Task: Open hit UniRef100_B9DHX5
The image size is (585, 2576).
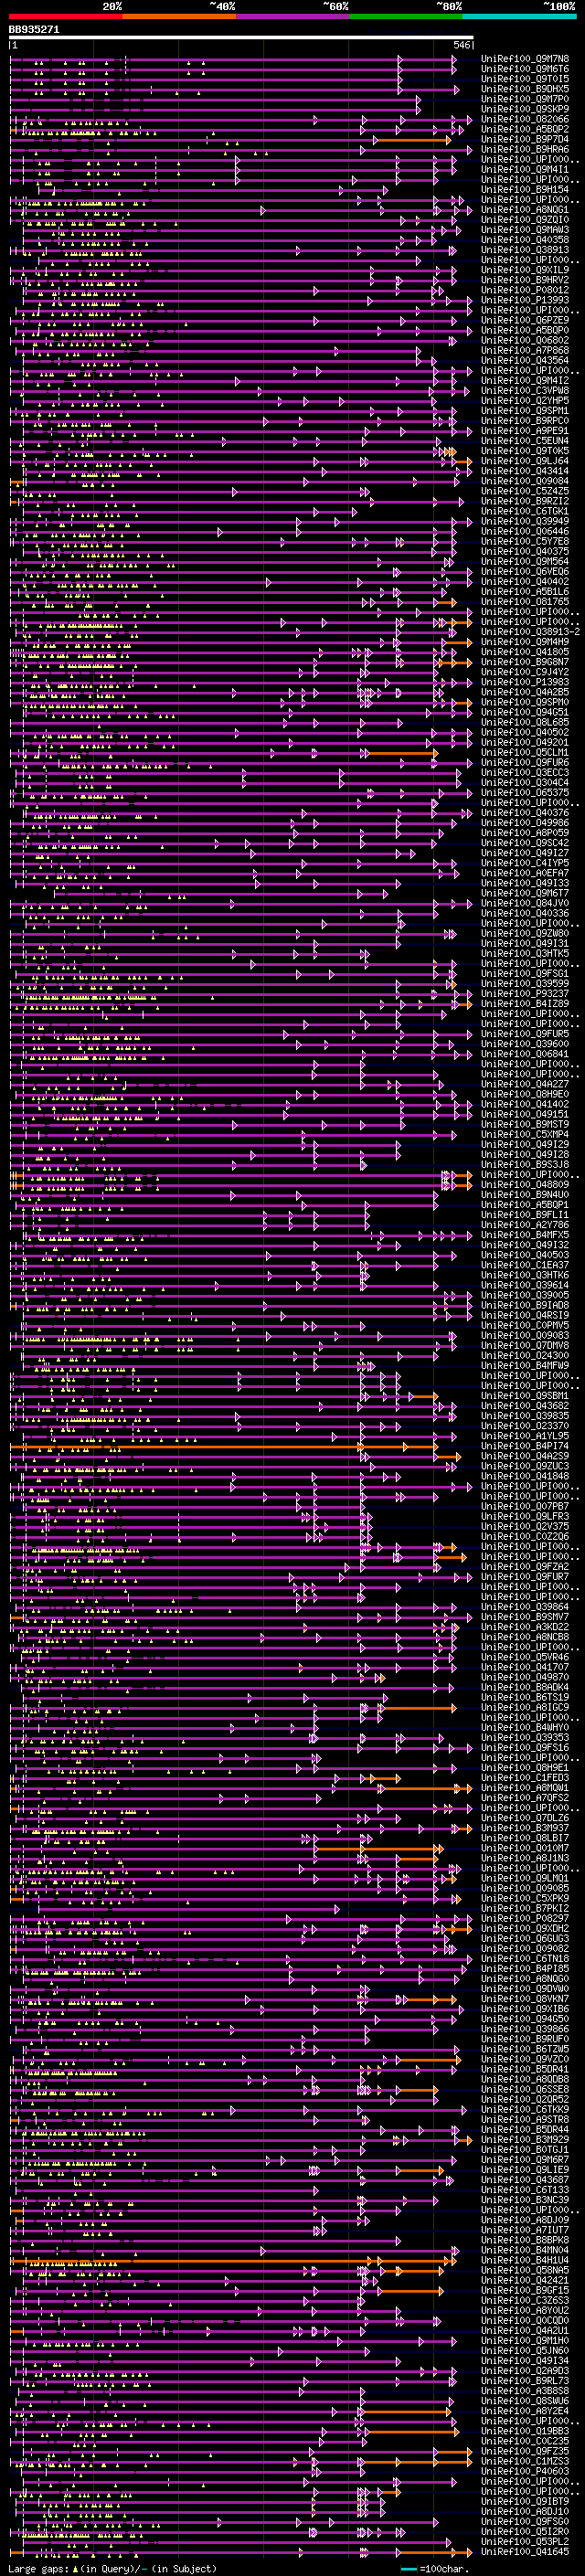Action: [x=525, y=89]
